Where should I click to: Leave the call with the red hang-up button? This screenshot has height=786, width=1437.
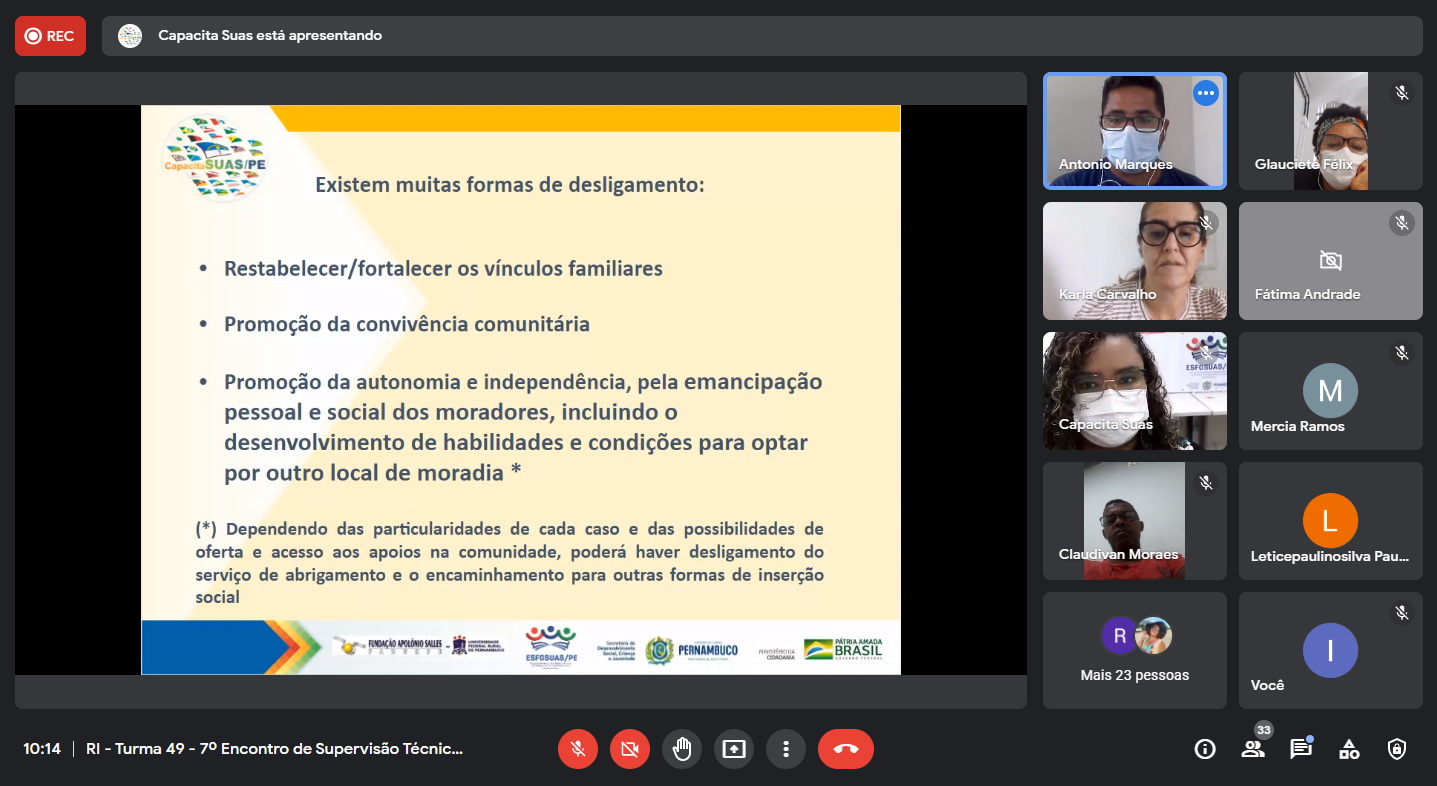tap(845, 749)
